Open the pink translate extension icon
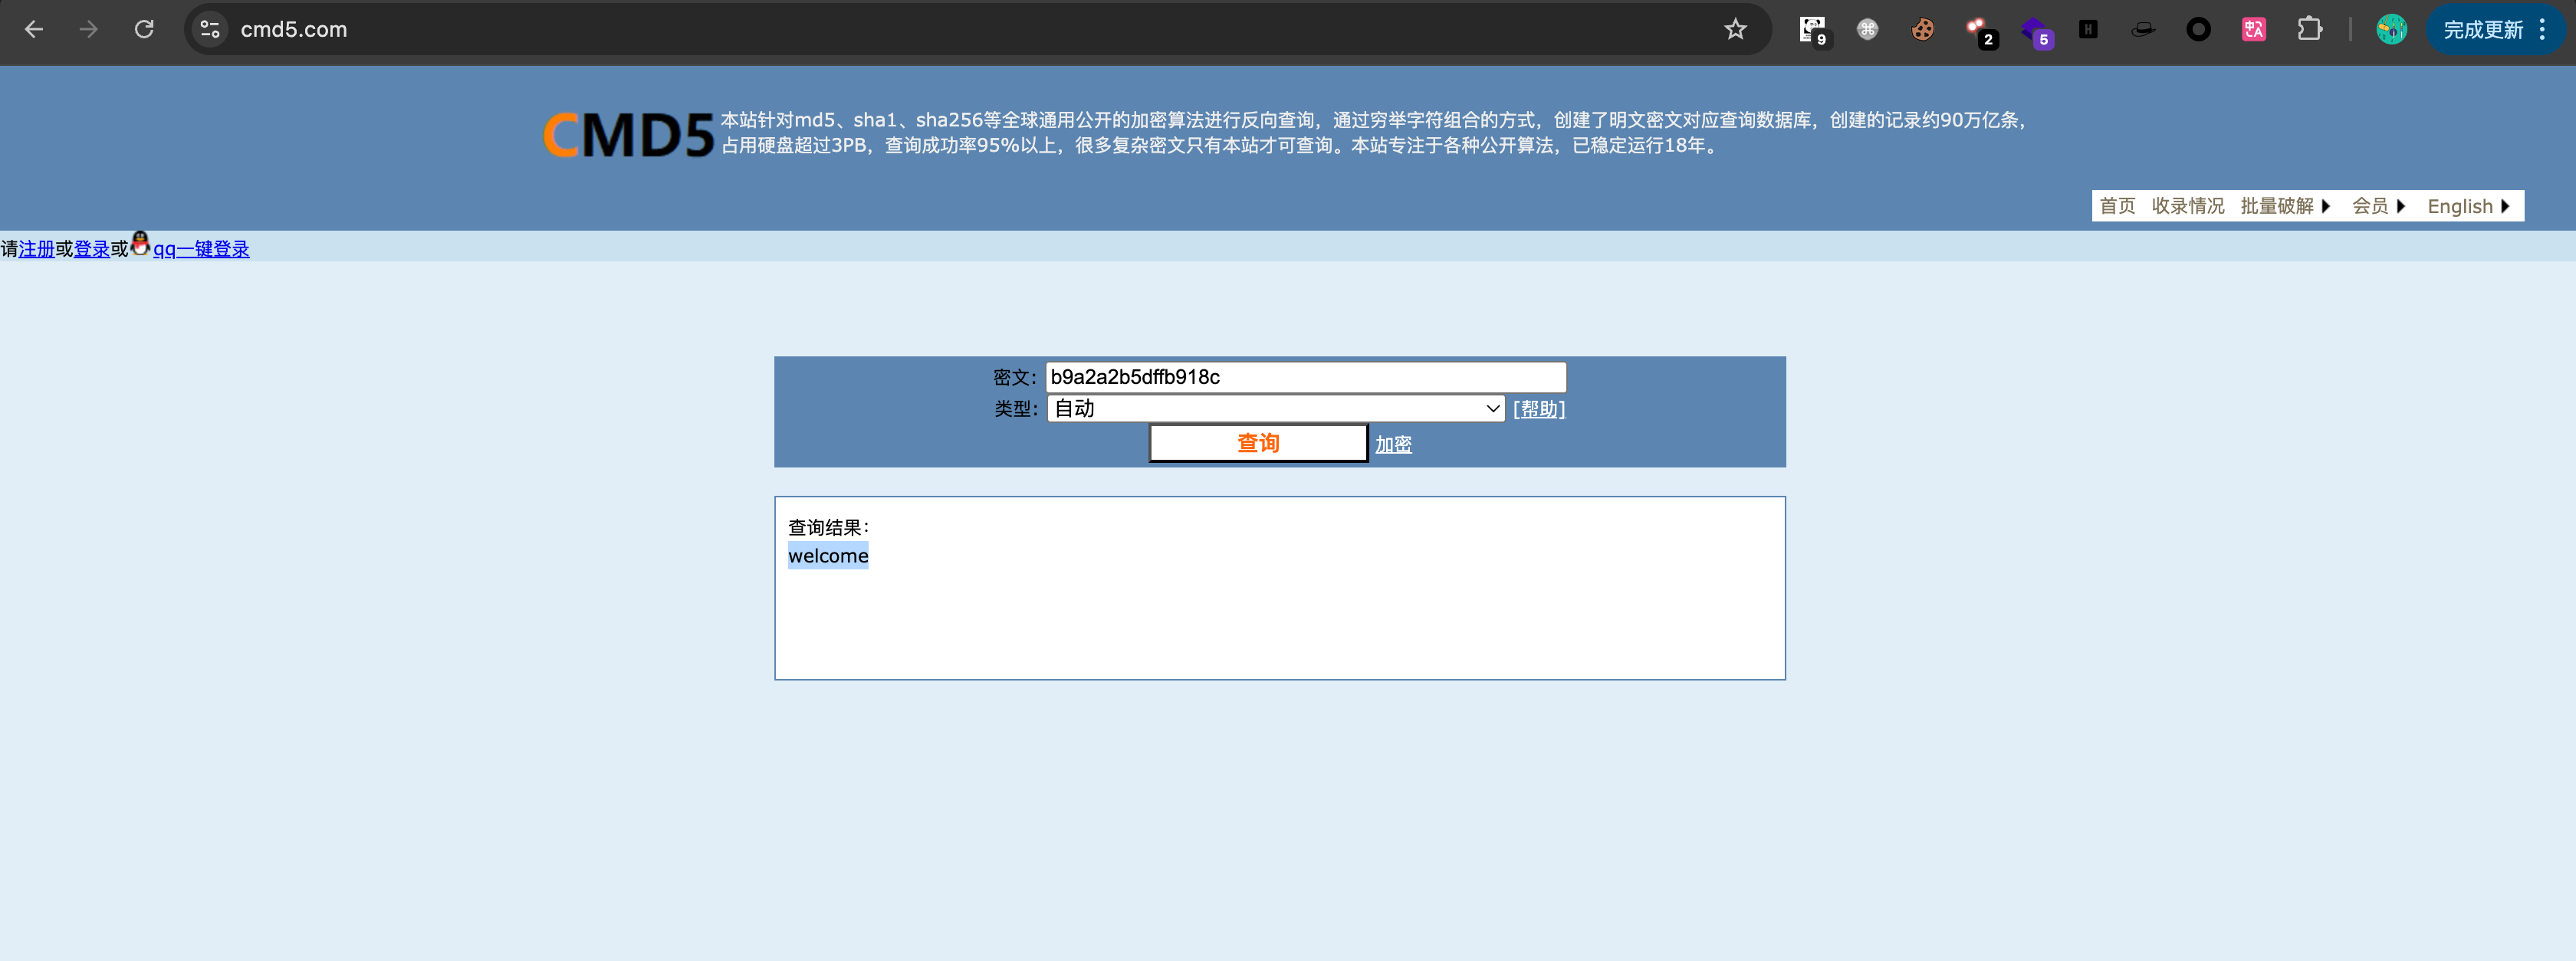 [x=2253, y=29]
